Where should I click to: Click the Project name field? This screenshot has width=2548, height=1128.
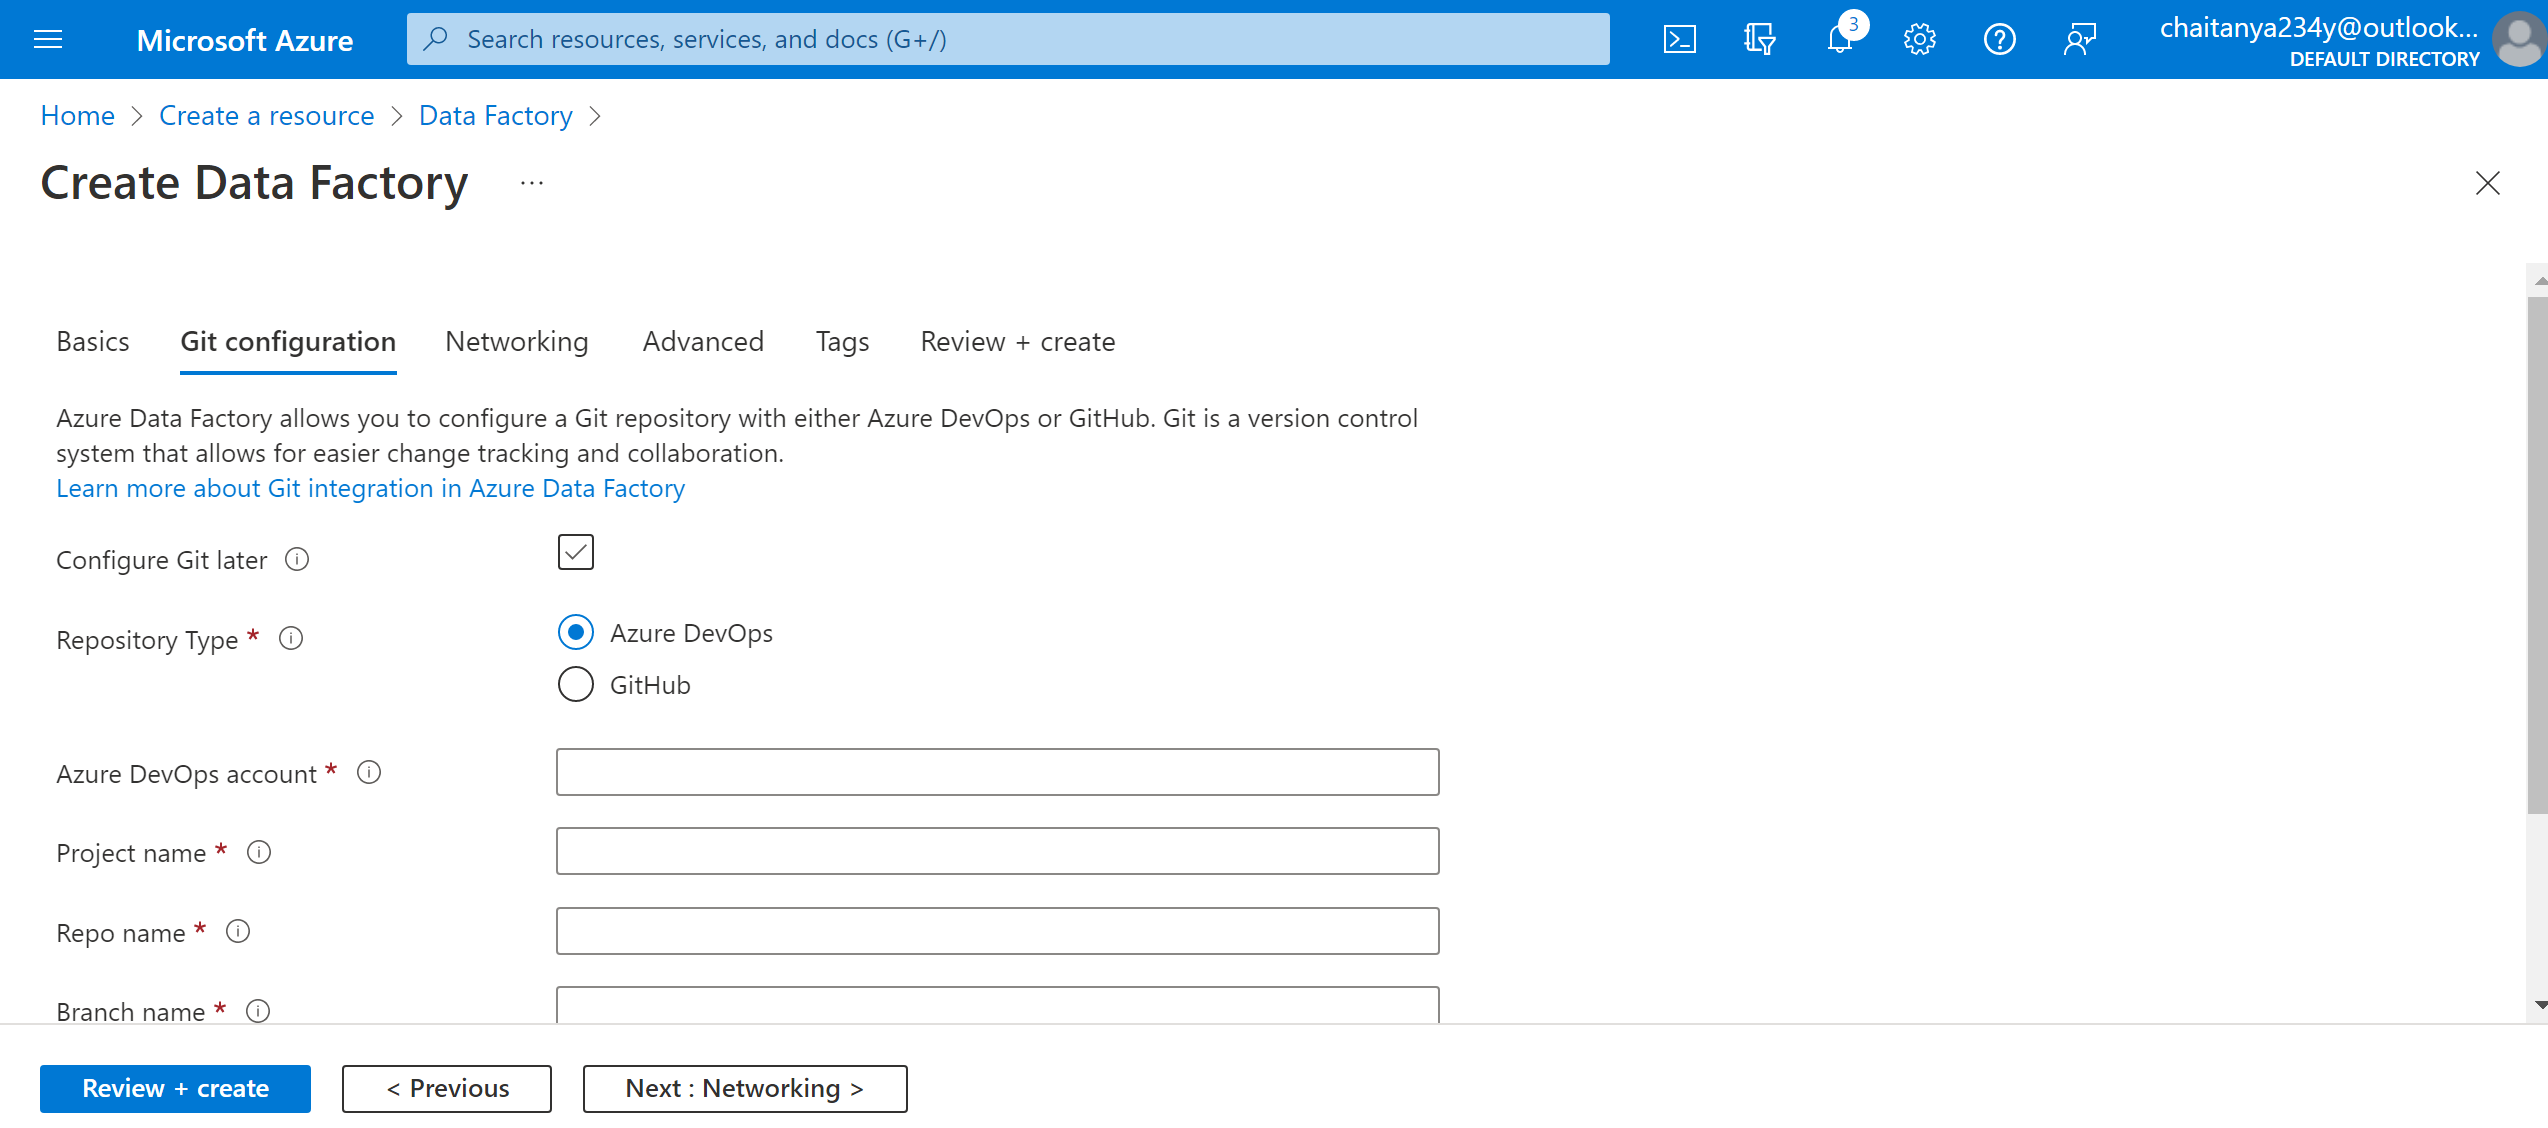(998, 851)
